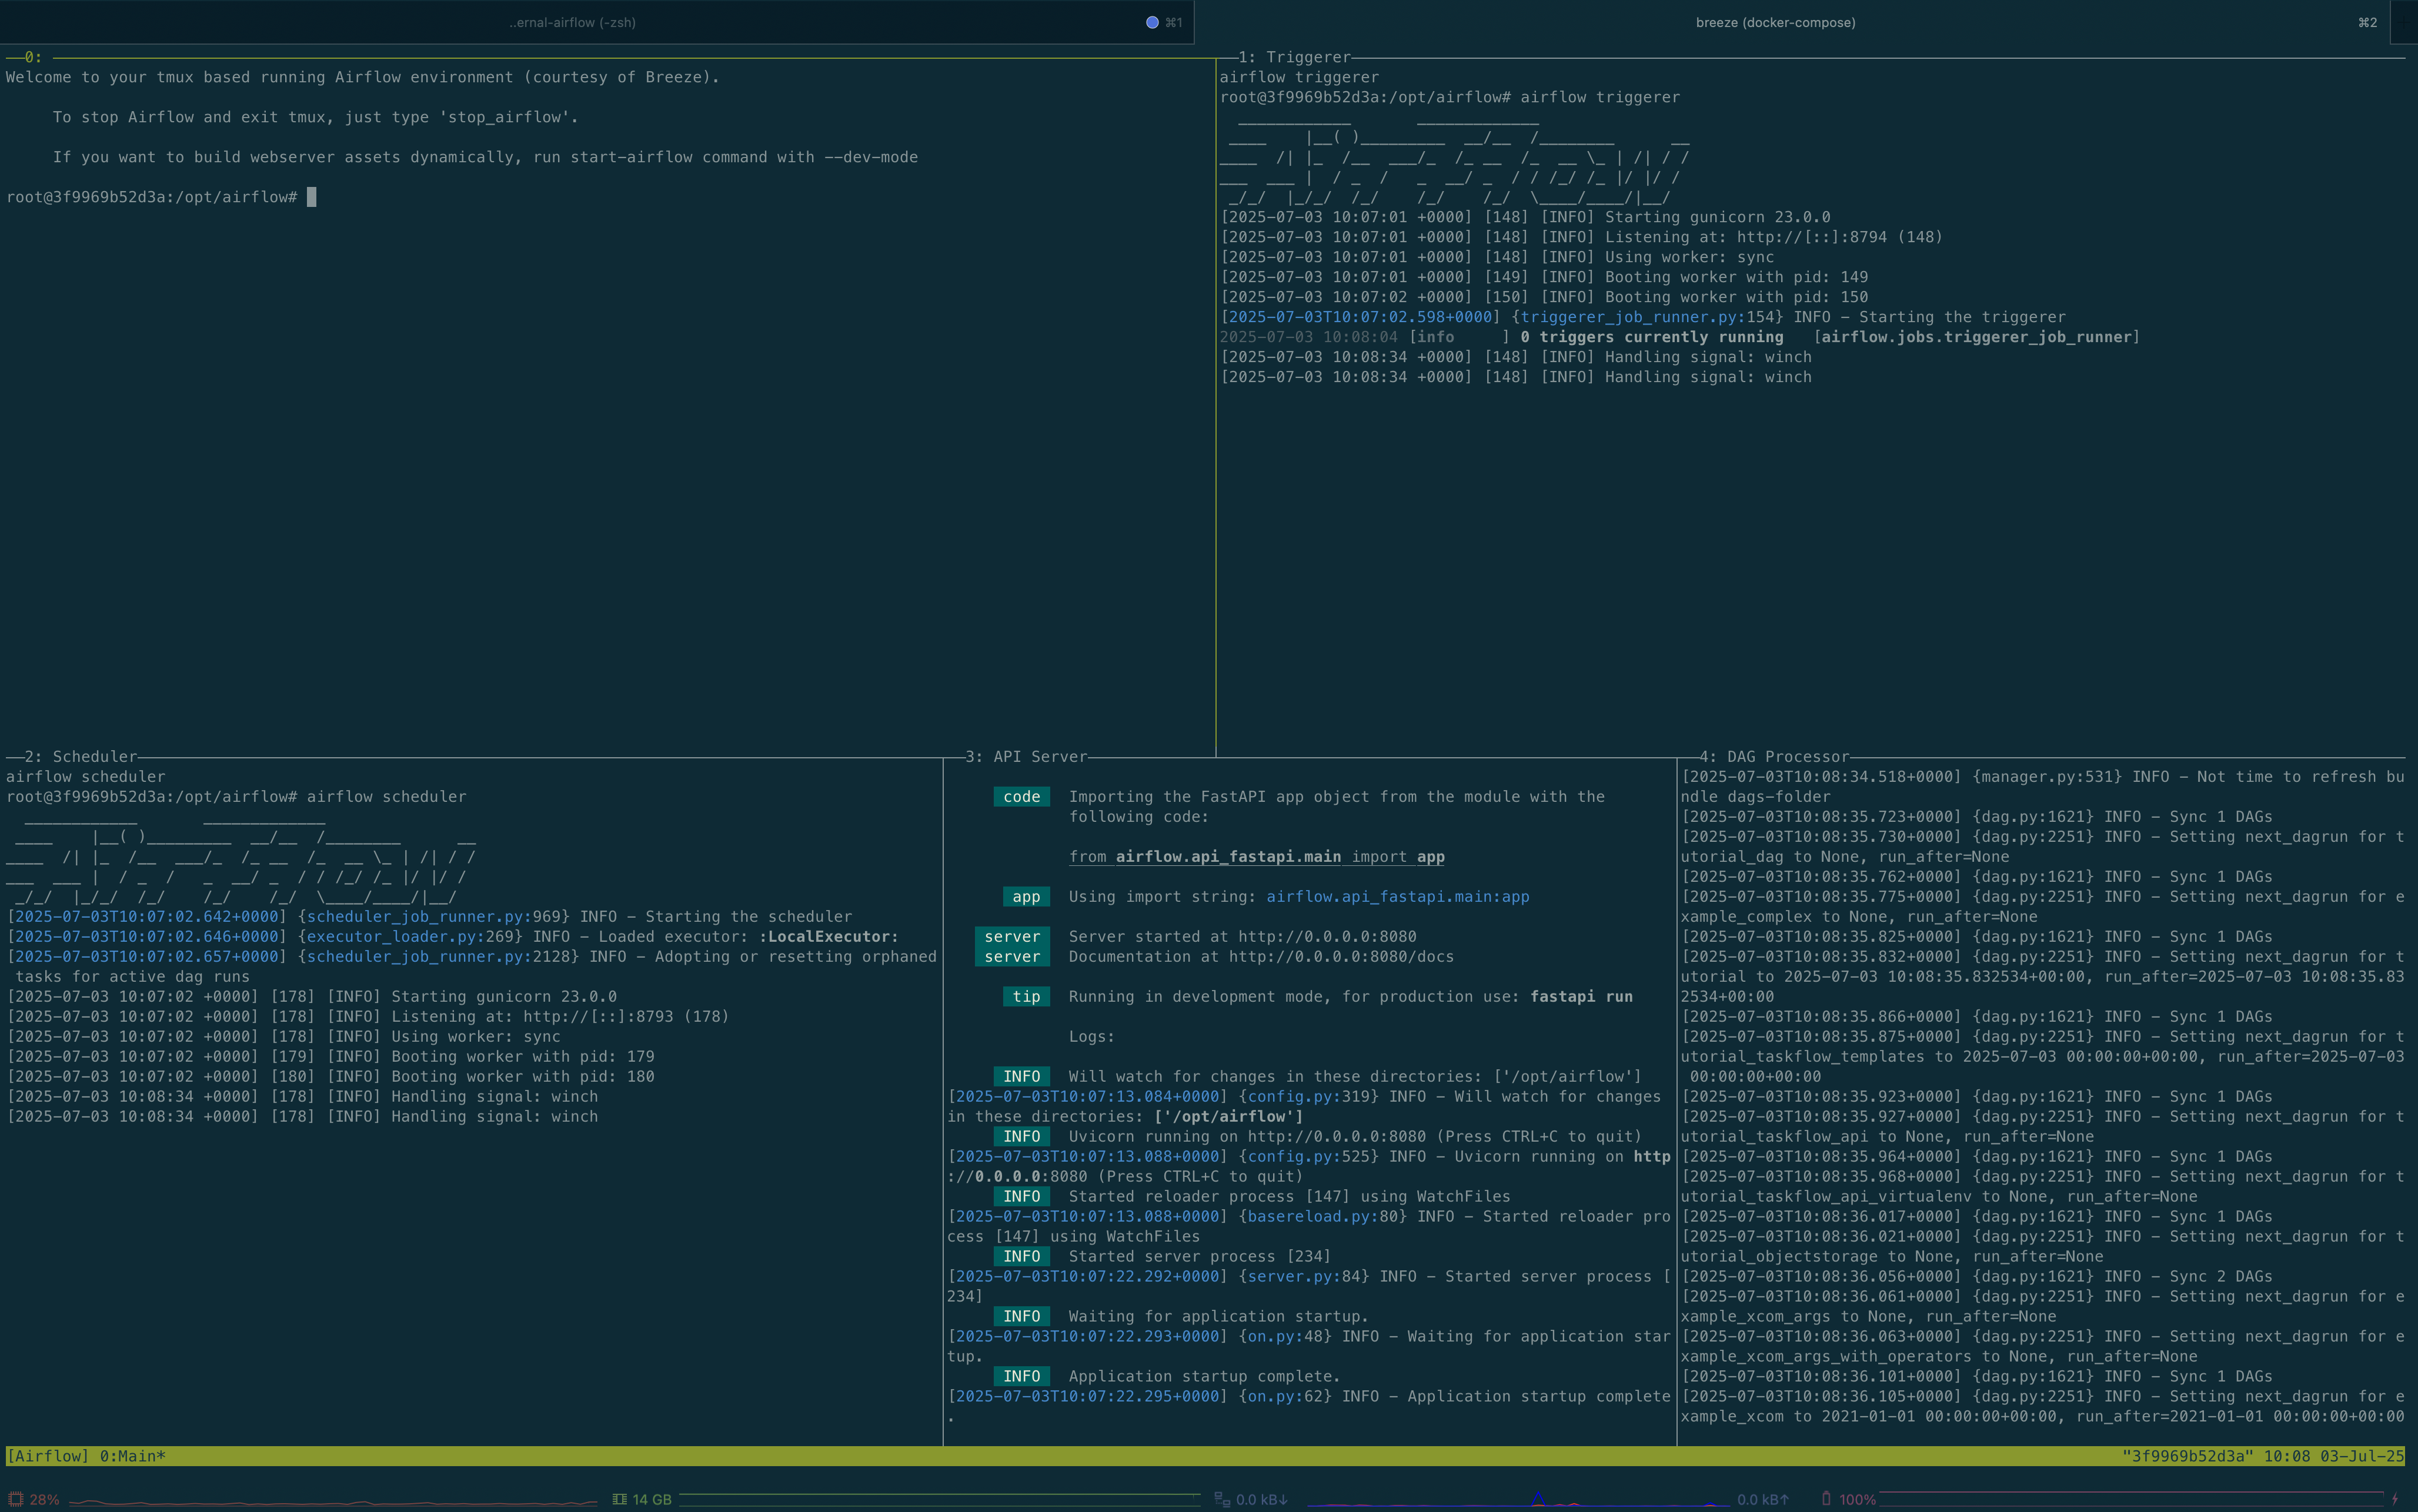This screenshot has width=2418, height=1512.
Task: Click the CPU chip icon in the status bar
Action: (15, 1499)
